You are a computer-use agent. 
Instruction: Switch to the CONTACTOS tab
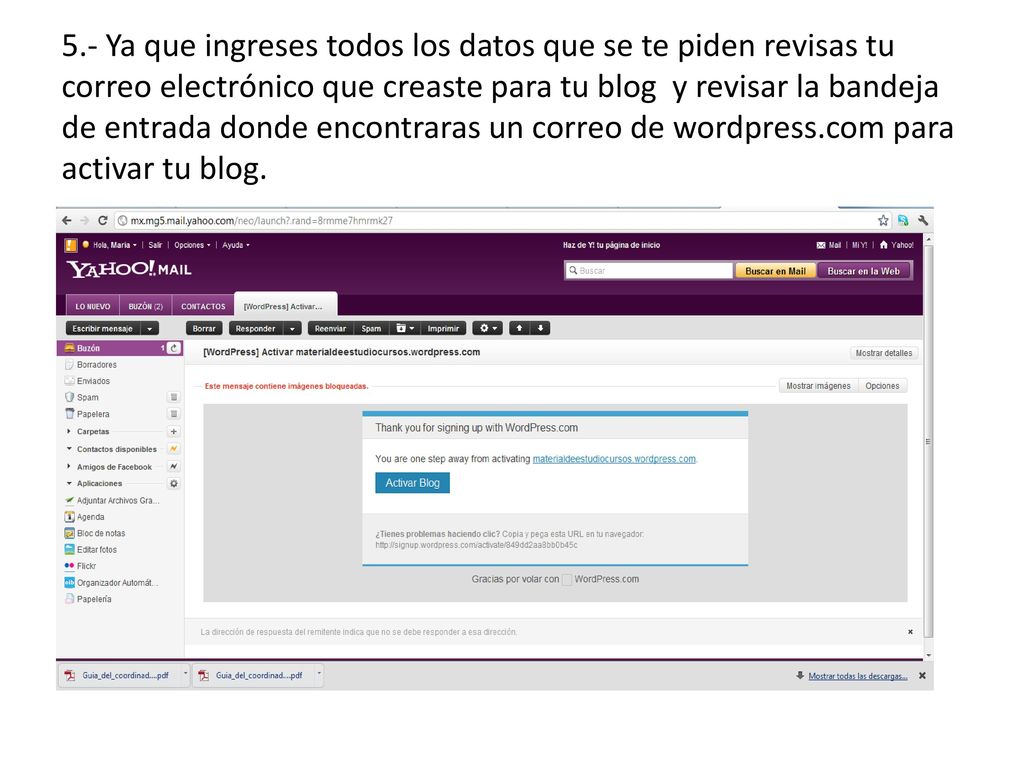point(203,306)
